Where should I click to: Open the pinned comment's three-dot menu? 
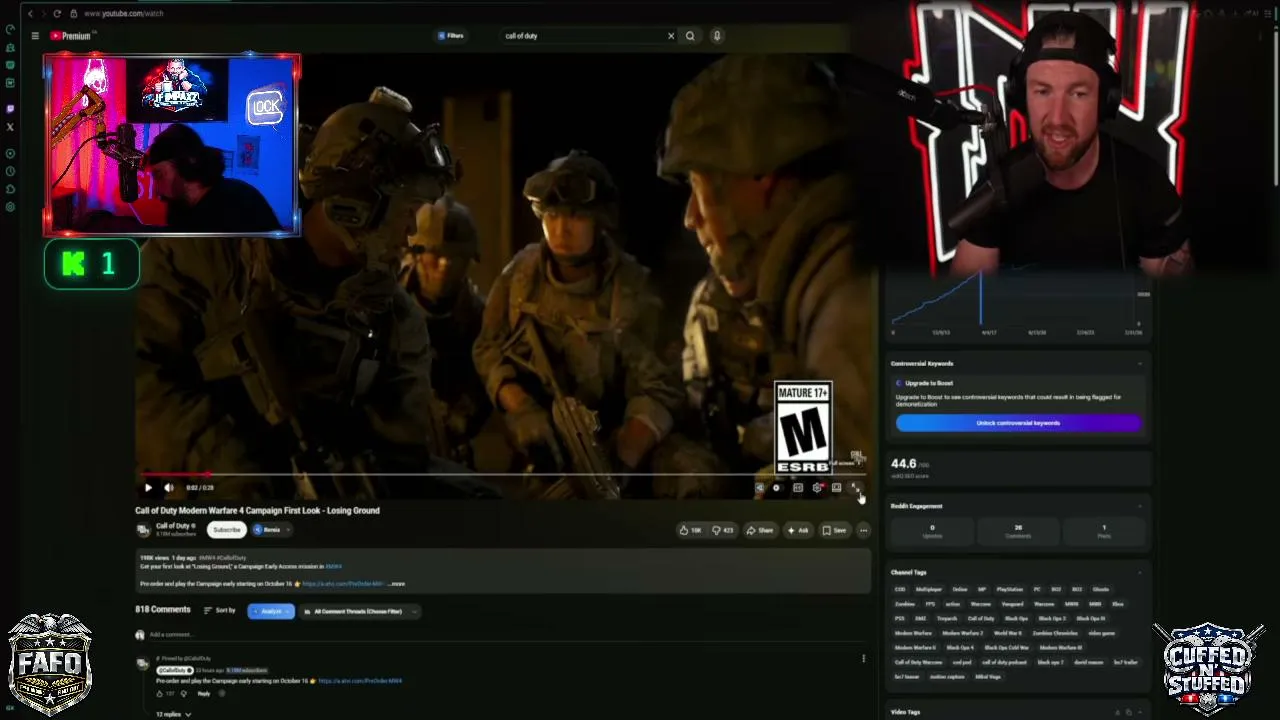click(863, 659)
